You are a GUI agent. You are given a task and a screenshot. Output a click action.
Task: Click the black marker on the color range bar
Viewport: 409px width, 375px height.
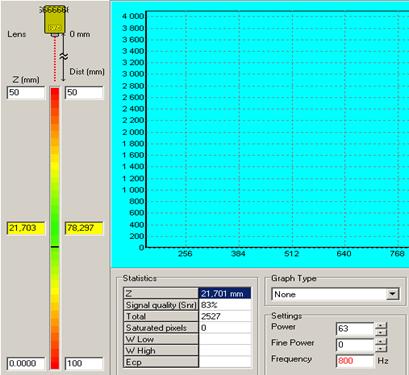(x=55, y=247)
